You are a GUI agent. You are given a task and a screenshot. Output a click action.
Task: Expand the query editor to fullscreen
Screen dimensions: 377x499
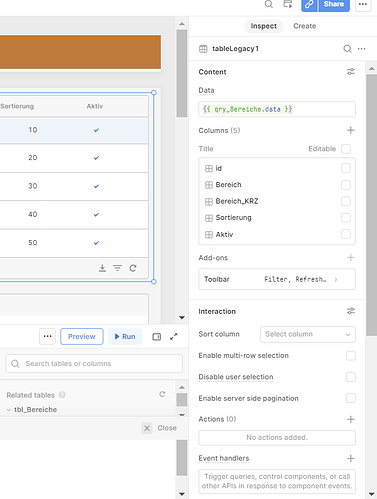click(x=174, y=337)
